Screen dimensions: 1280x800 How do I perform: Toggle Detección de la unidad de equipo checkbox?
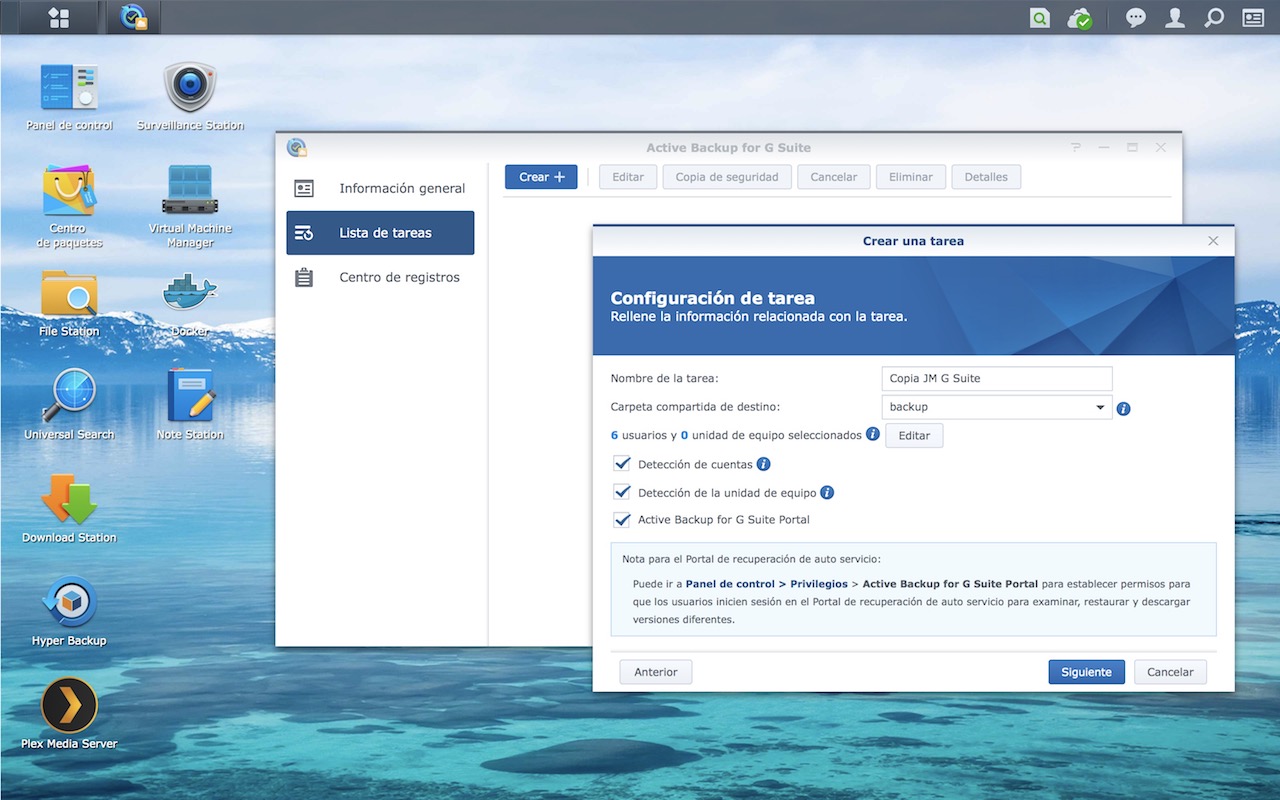pyautogui.click(x=622, y=492)
